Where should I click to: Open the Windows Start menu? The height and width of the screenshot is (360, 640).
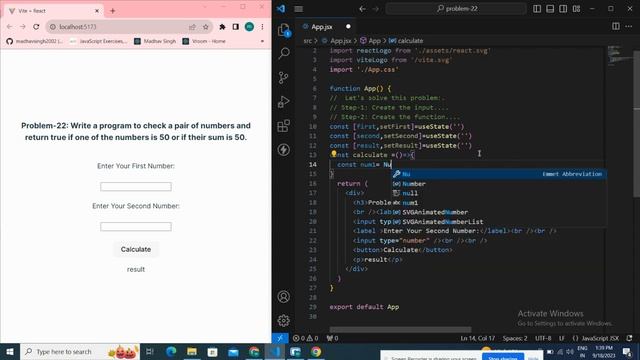[10, 351]
